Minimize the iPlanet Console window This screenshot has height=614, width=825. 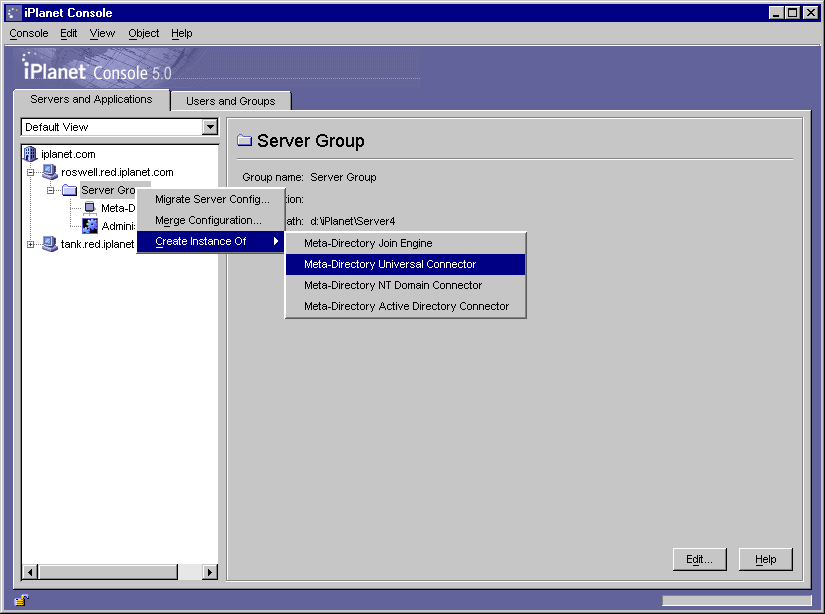776,13
